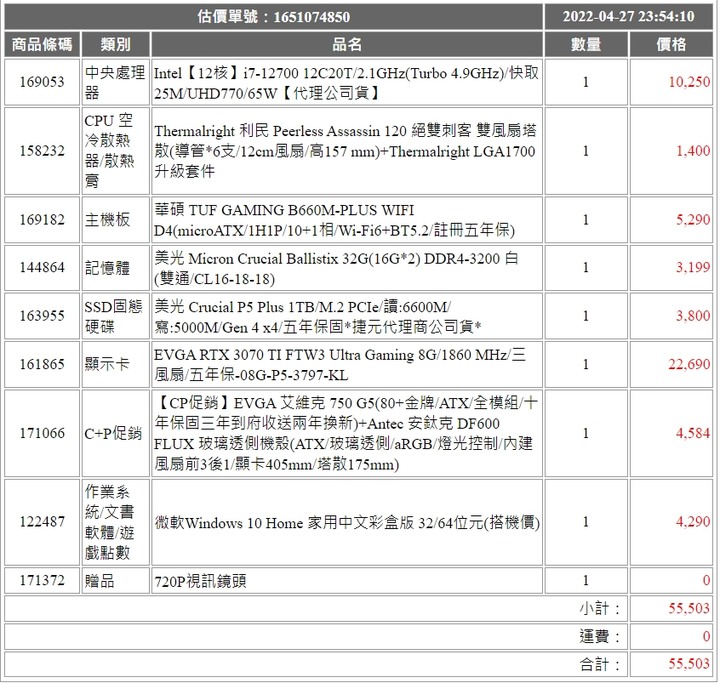
Task: Click the price 1,400
Action: [693, 151]
